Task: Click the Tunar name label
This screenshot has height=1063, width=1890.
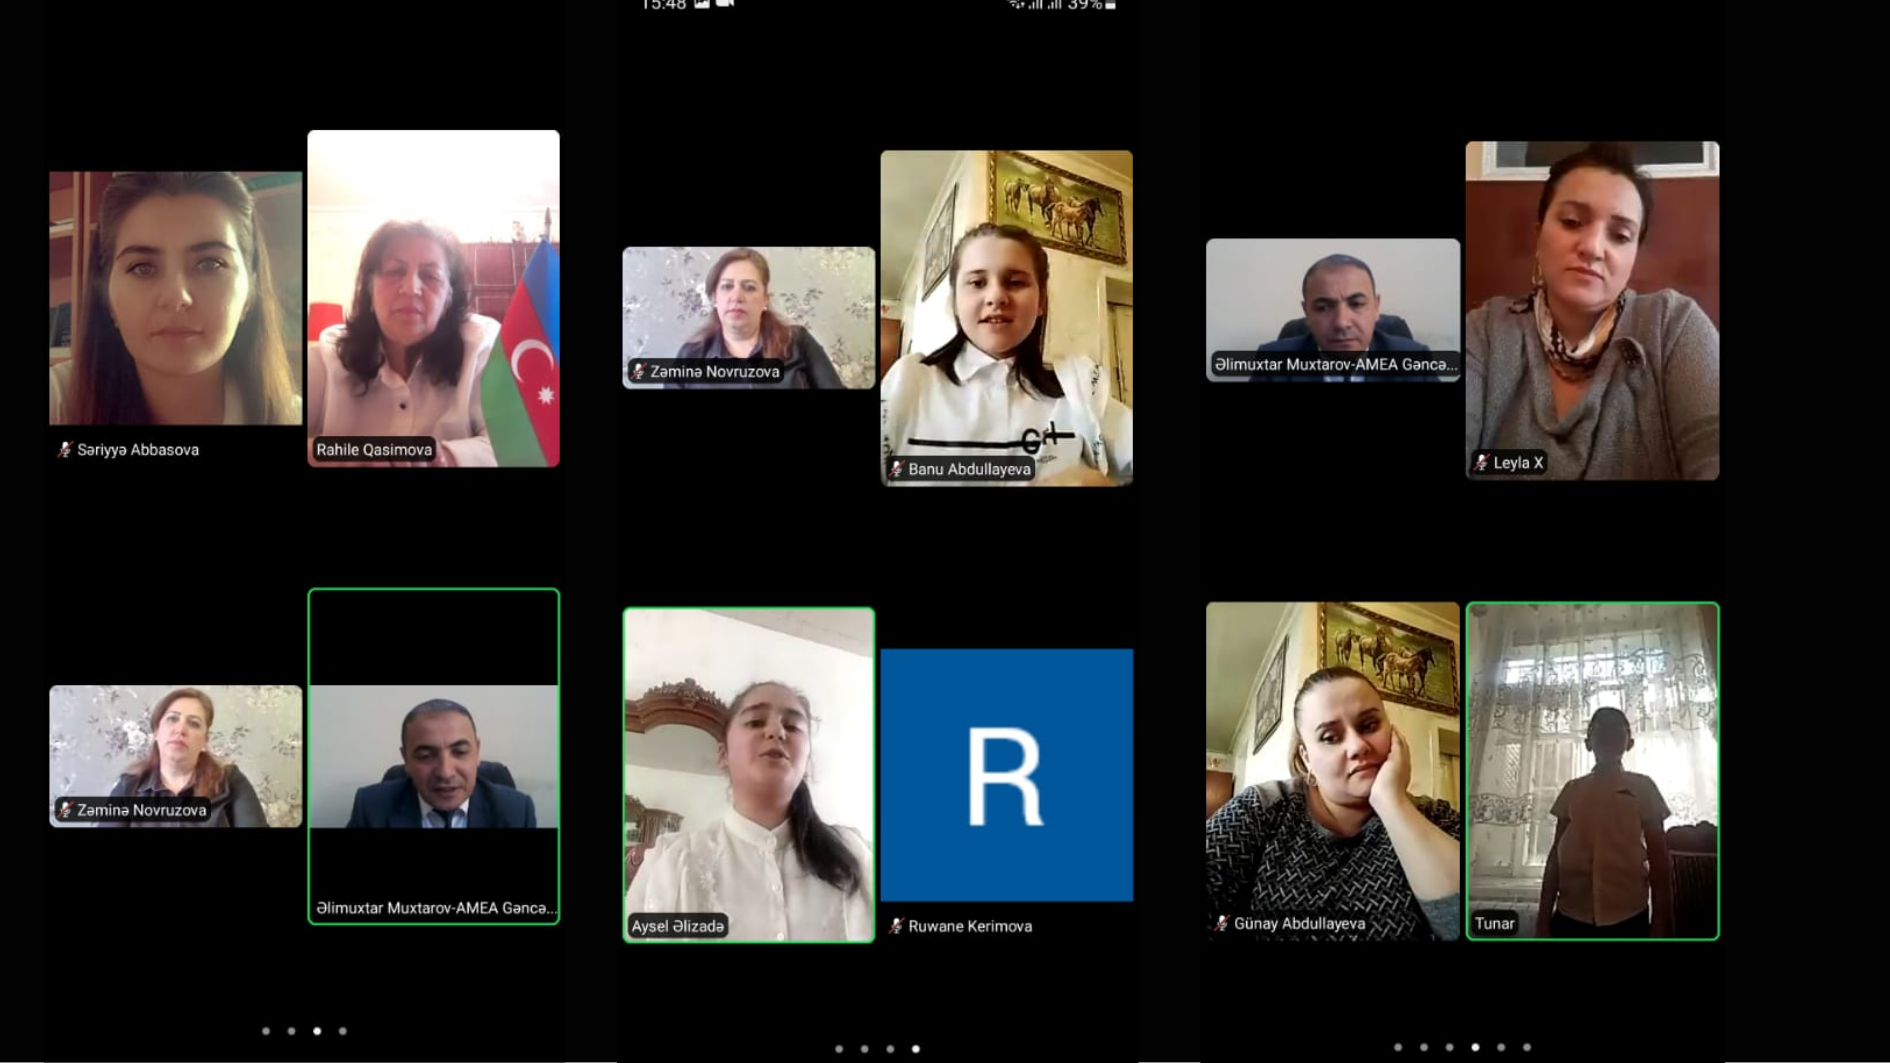Action: click(x=1494, y=923)
